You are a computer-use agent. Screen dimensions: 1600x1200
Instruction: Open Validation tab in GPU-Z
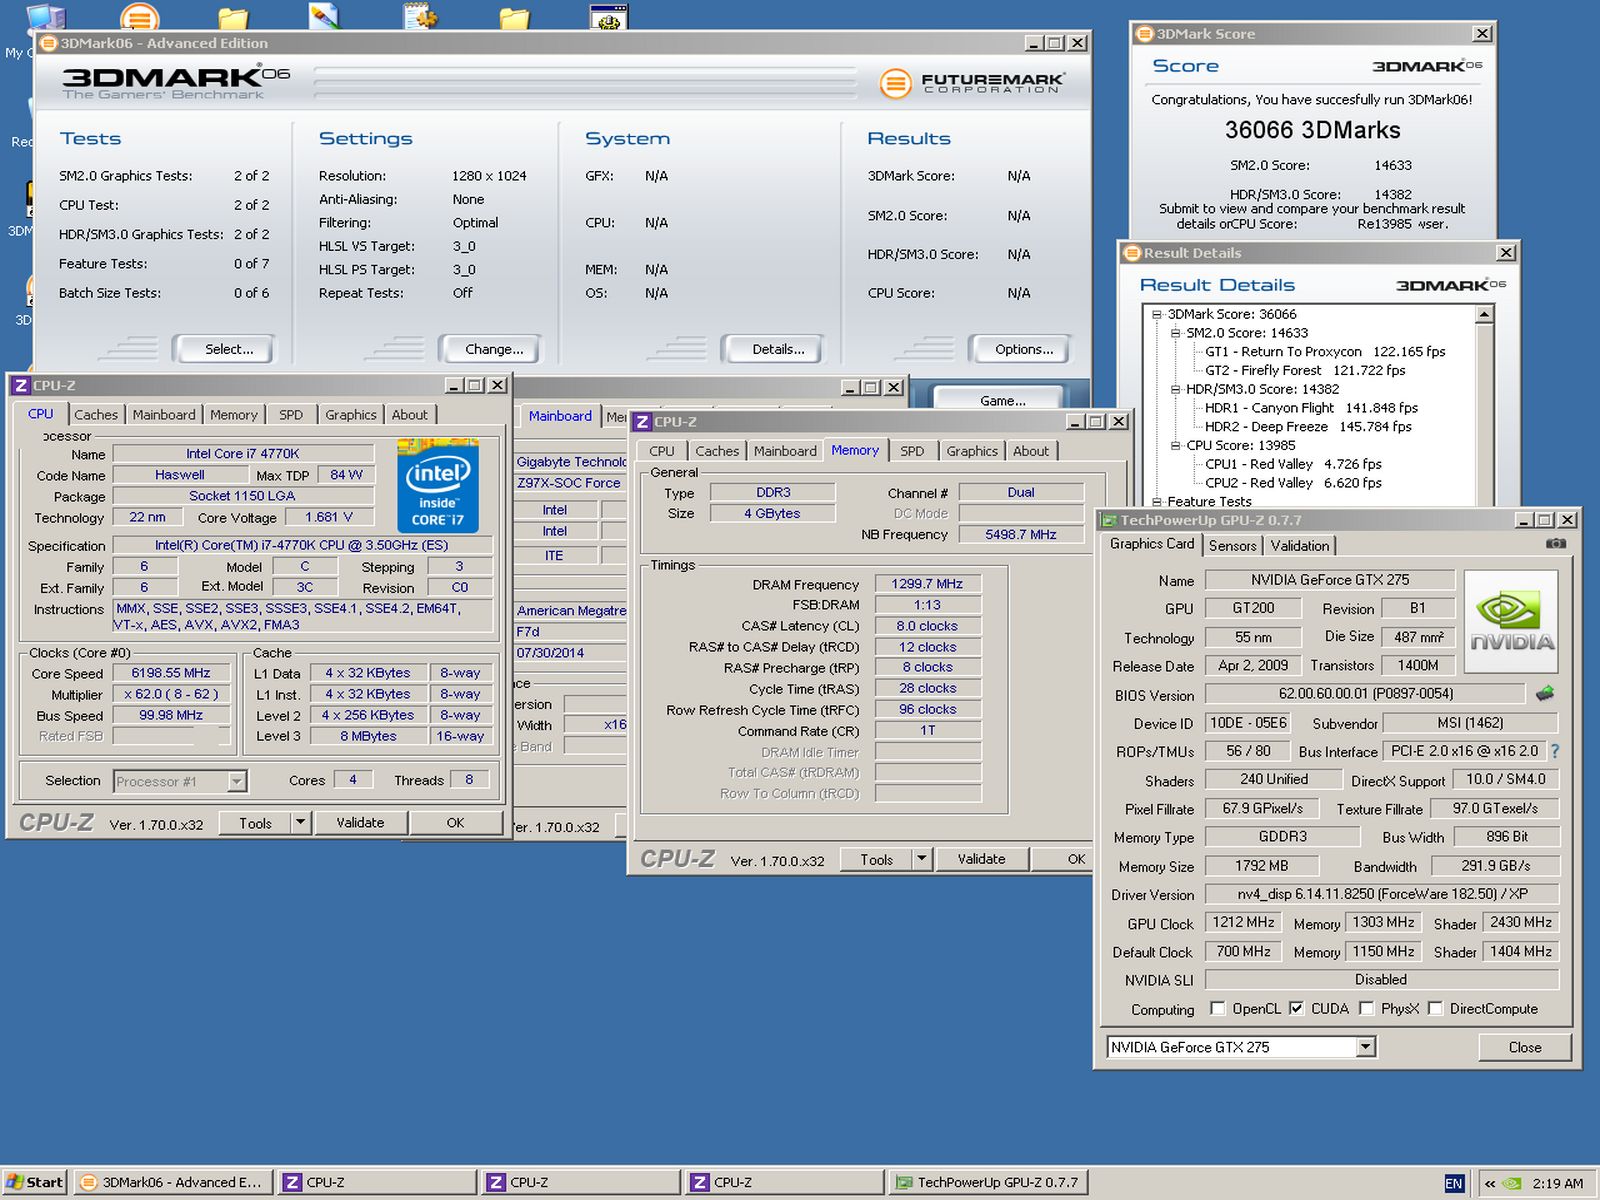click(1300, 546)
